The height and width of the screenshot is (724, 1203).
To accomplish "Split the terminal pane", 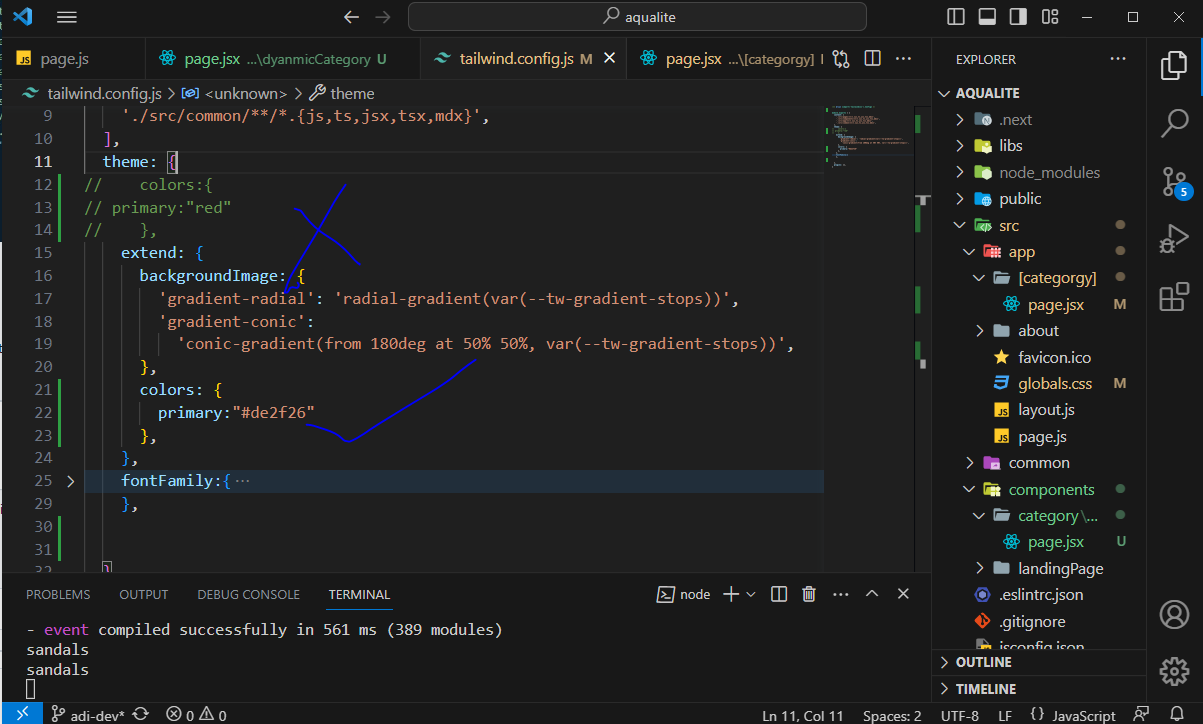I will point(780,594).
